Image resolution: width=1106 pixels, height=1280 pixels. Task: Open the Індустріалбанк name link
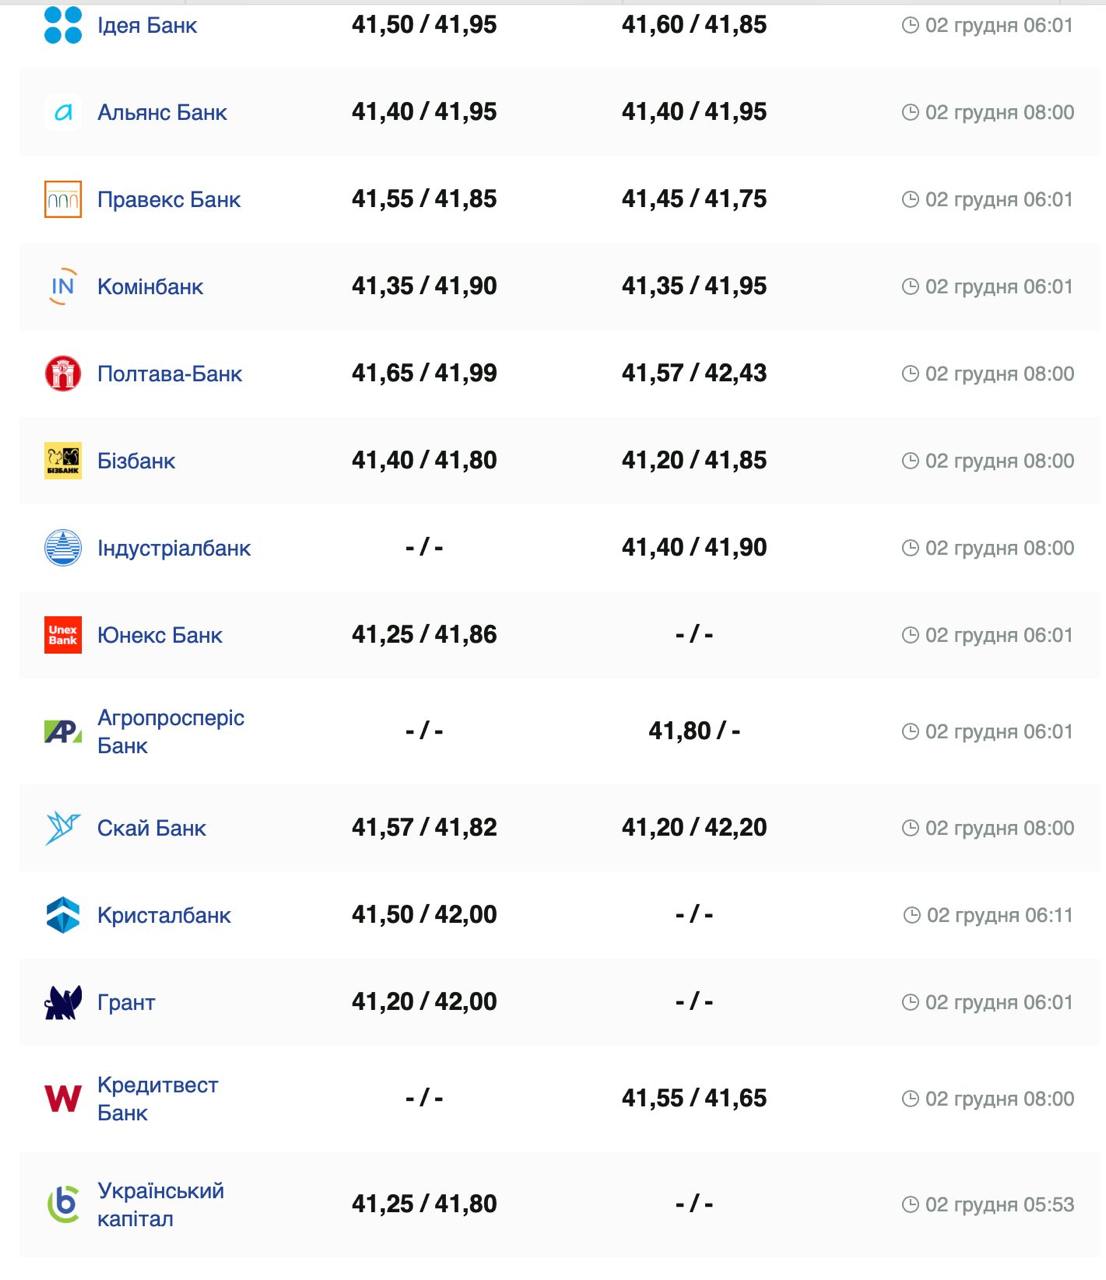[173, 548]
